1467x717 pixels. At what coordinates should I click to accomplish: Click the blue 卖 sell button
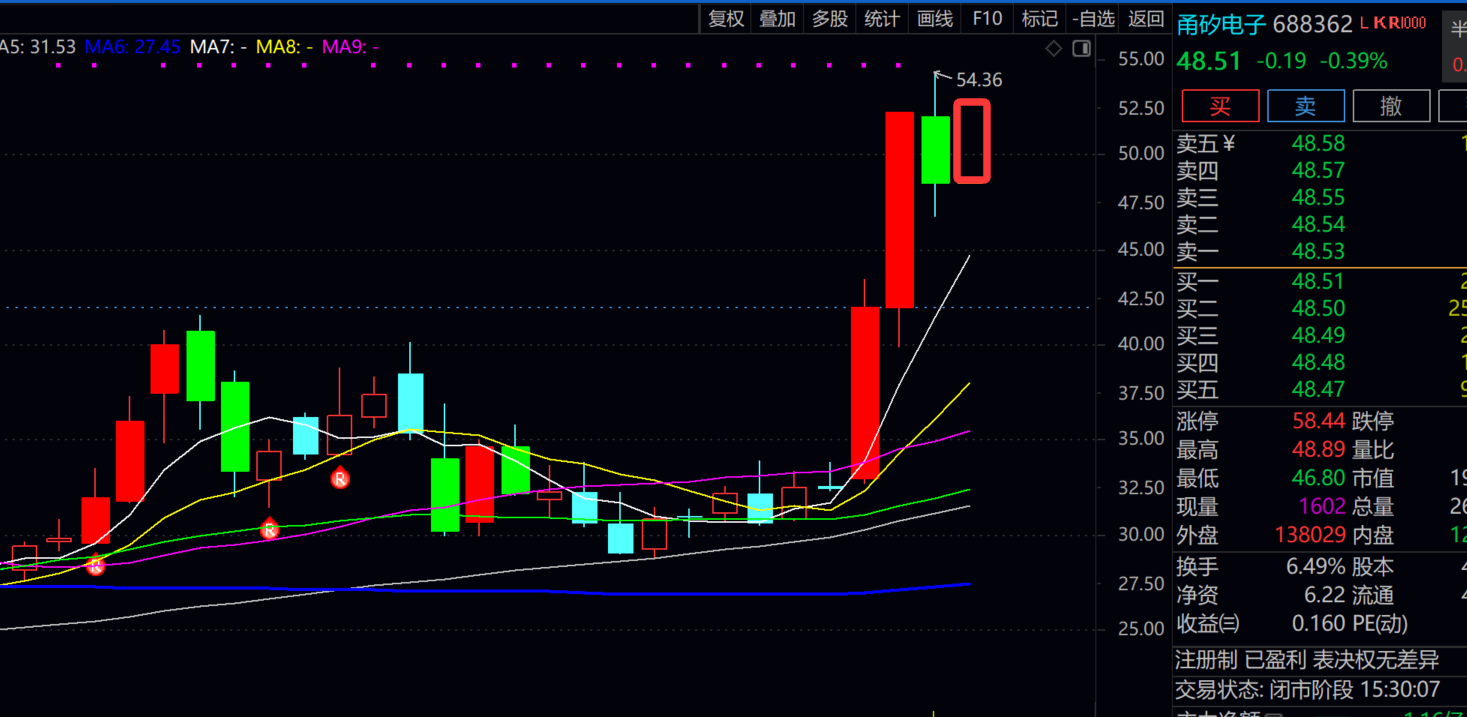tap(1305, 106)
